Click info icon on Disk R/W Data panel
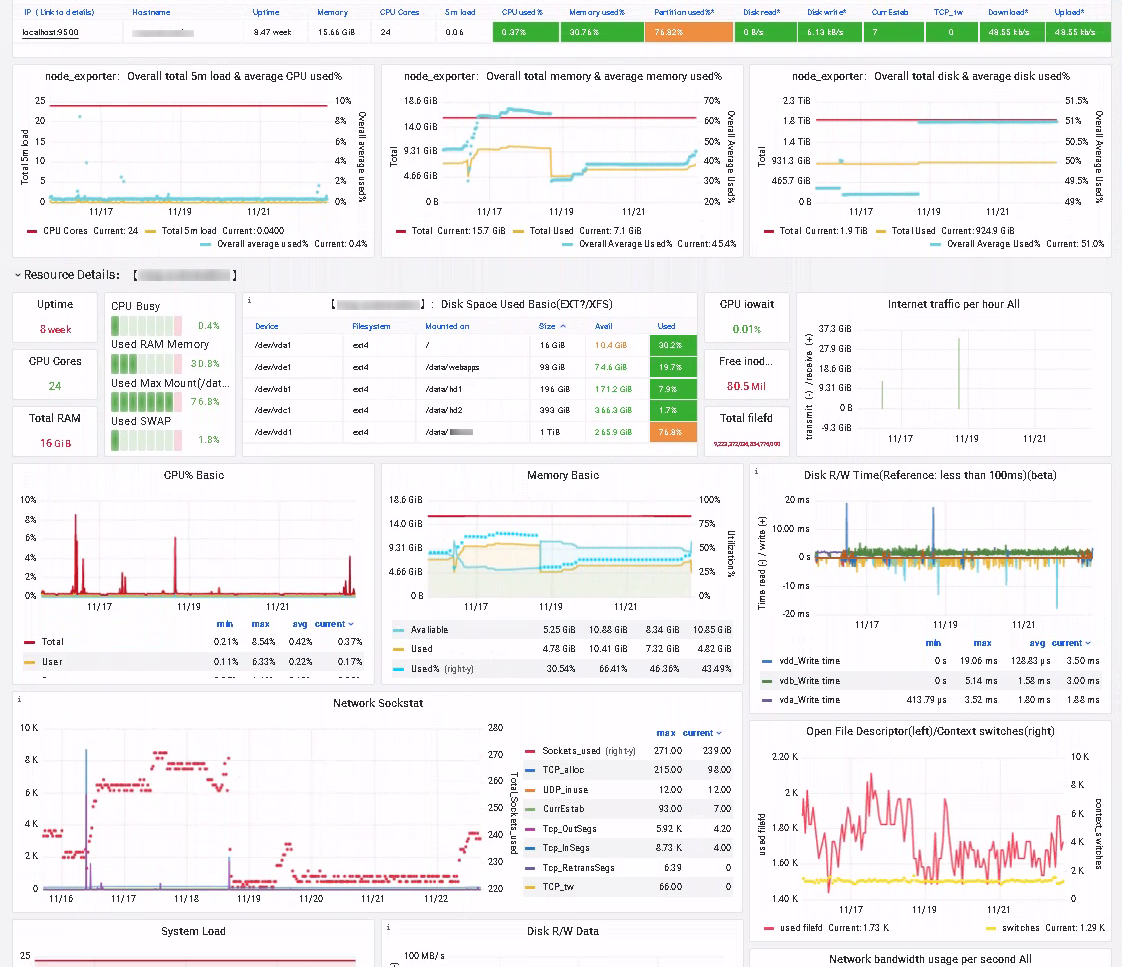Screen dimensions: 1122x967 [x=389, y=927]
